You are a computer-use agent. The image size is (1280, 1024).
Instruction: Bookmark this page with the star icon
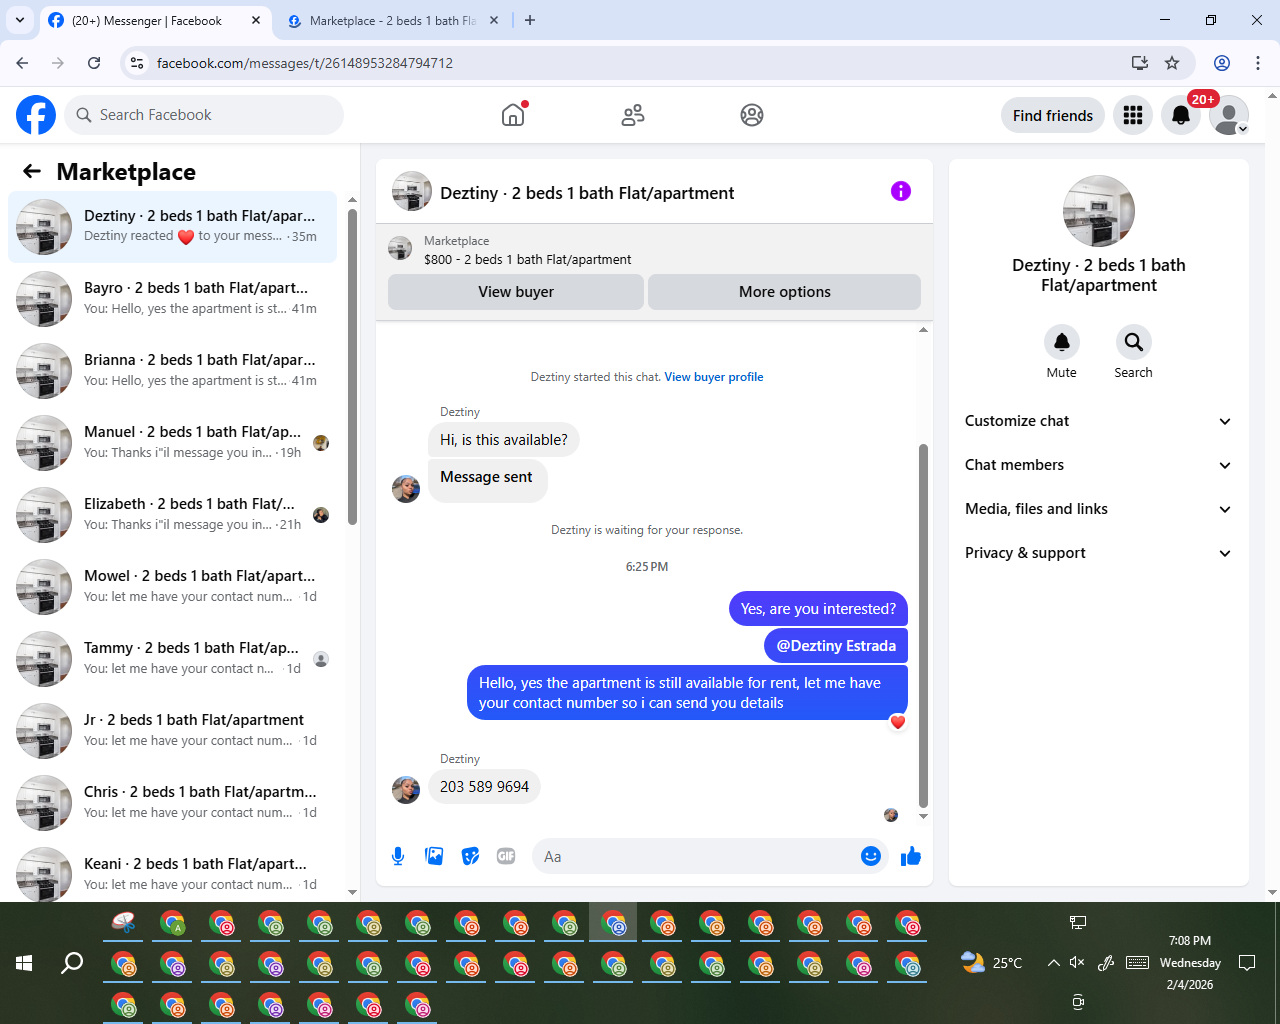(x=1172, y=63)
